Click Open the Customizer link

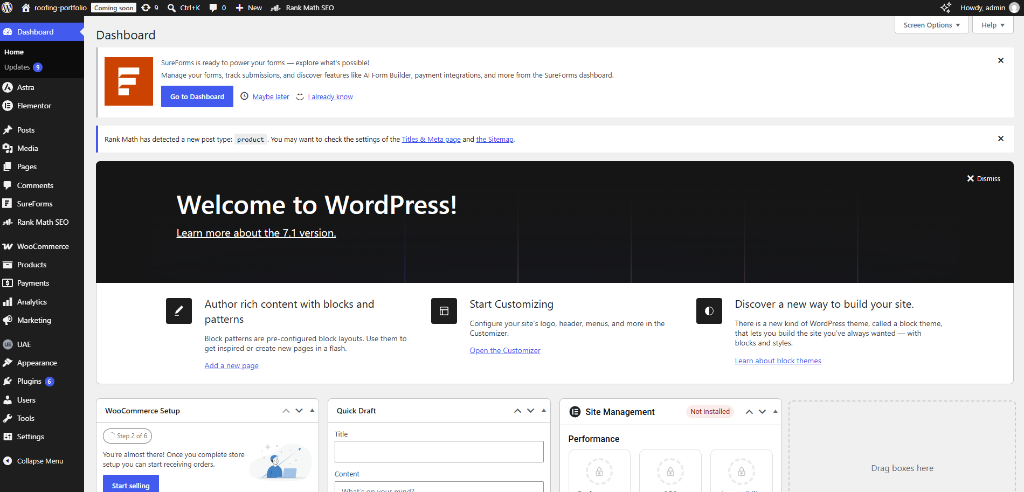(505, 350)
